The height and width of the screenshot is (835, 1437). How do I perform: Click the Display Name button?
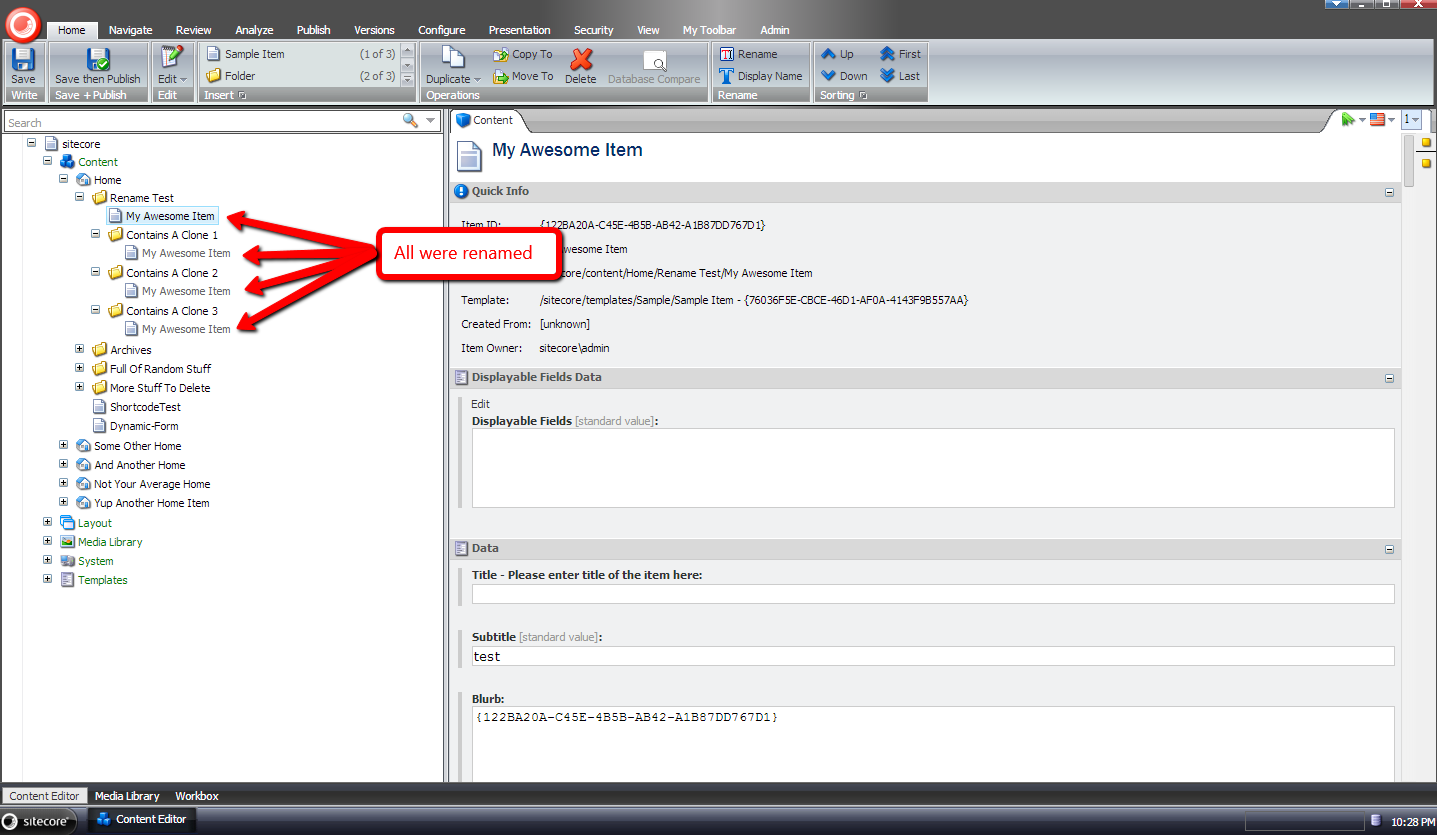[760, 76]
